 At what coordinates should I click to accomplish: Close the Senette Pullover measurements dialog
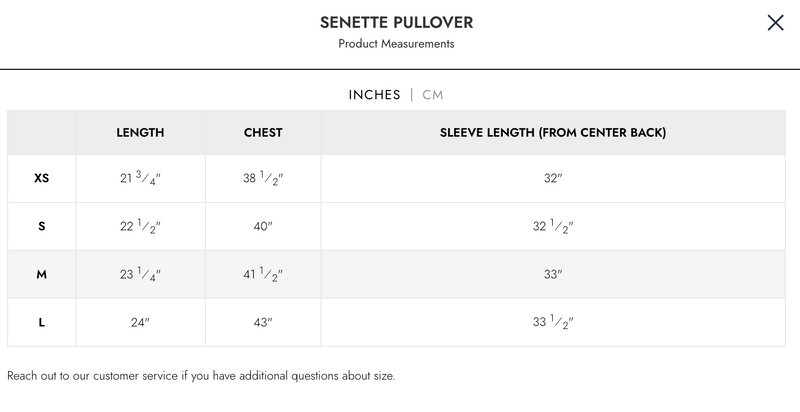pyautogui.click(x=775, y=23)
